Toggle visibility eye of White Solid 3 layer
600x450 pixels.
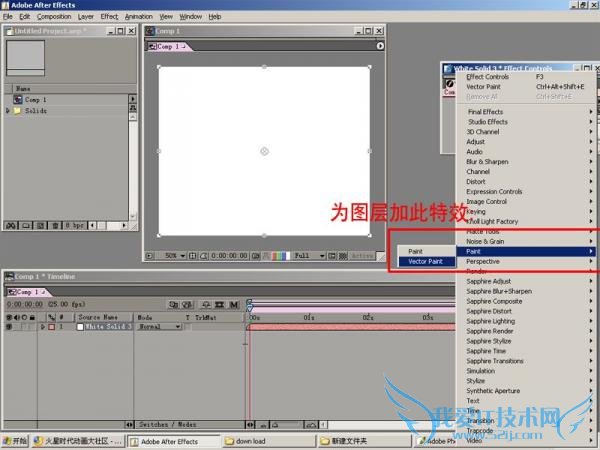click(9, 327)
